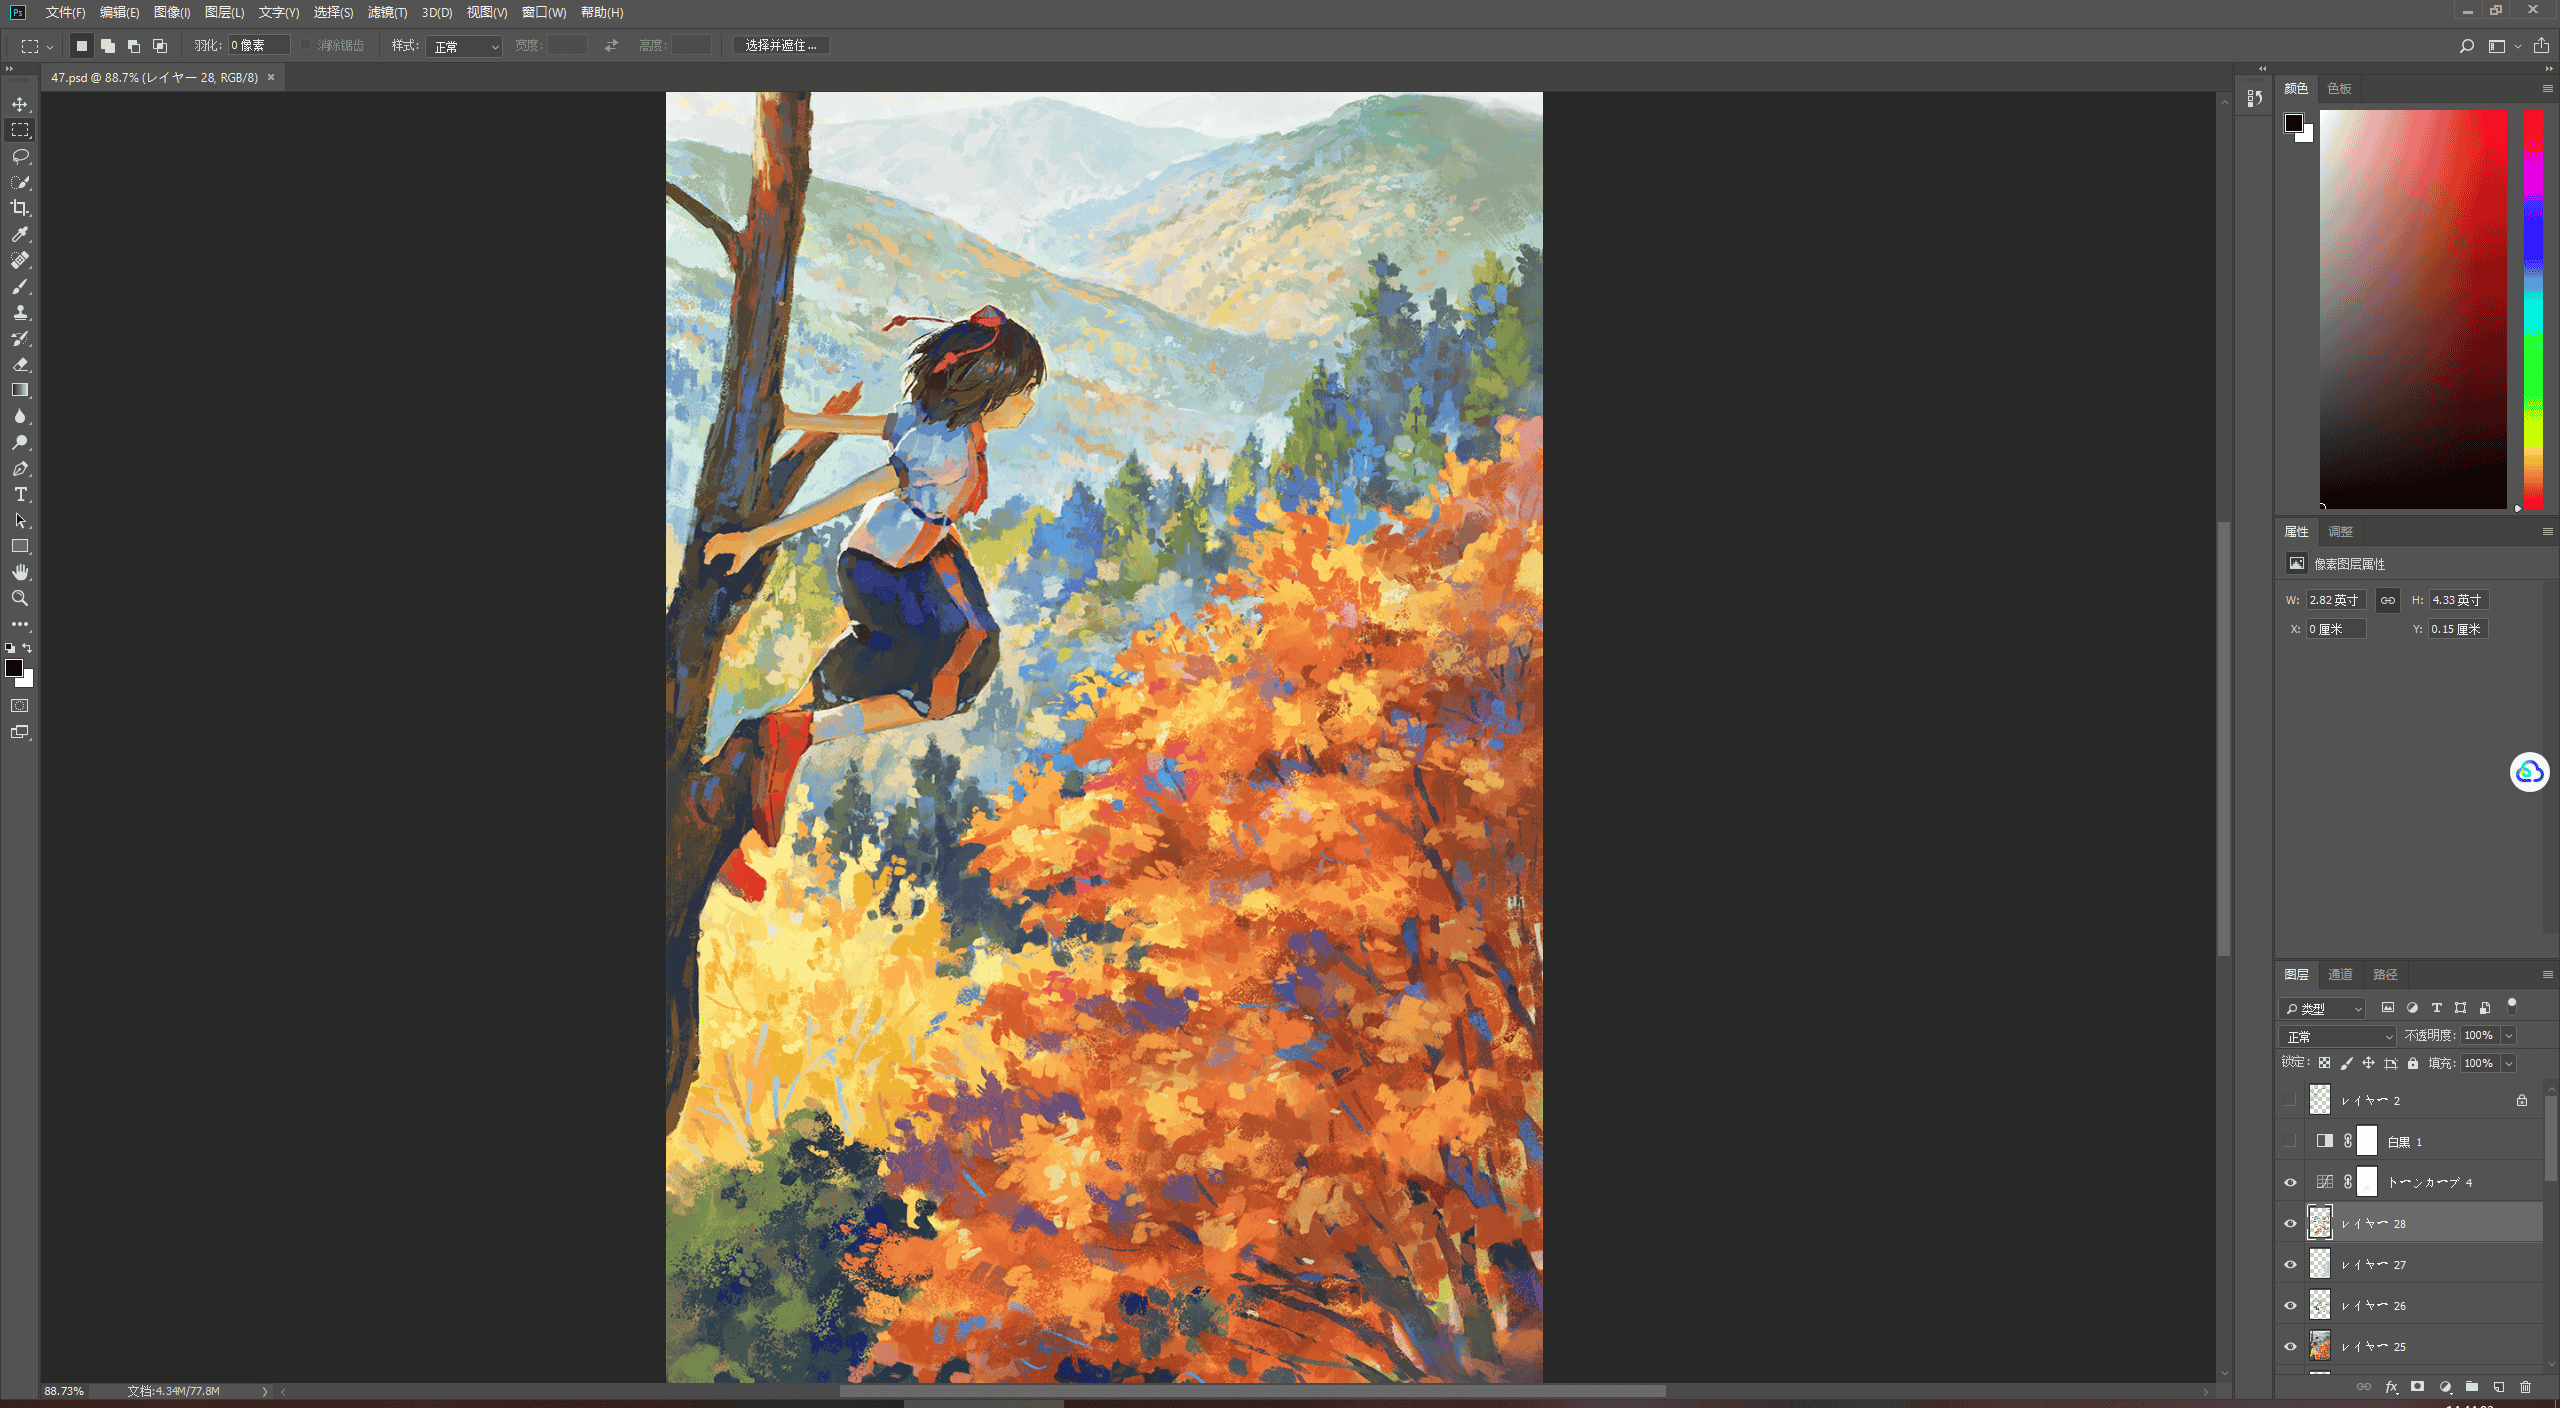Open the 图层(L) menu

224,12
